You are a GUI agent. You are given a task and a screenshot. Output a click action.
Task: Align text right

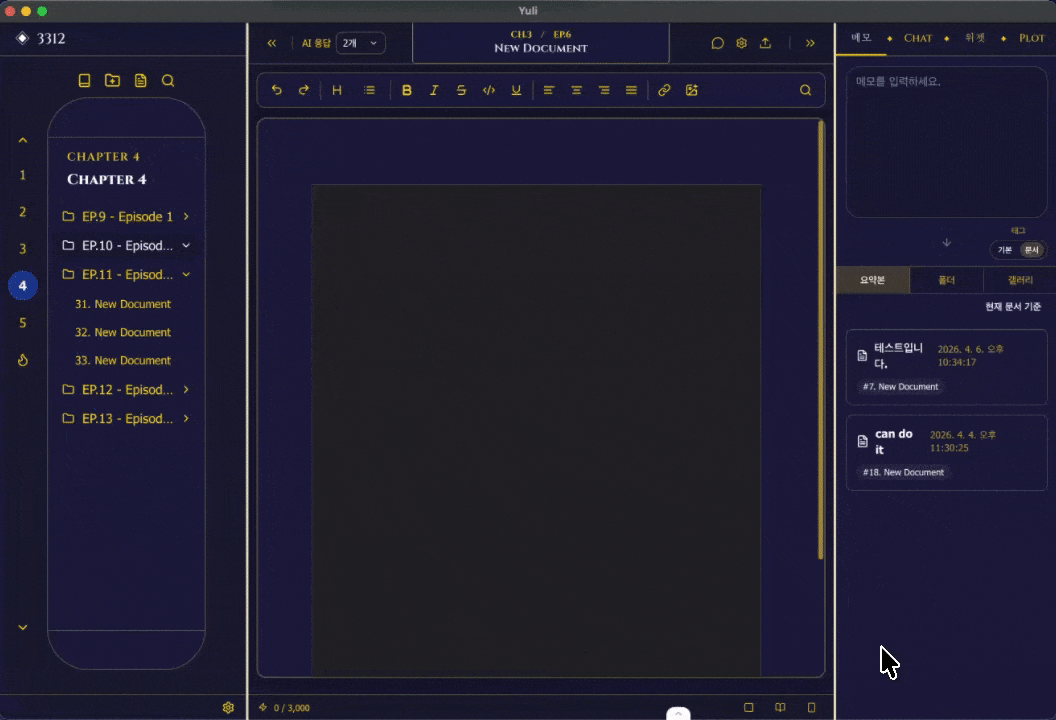click(x=604, y=90)
